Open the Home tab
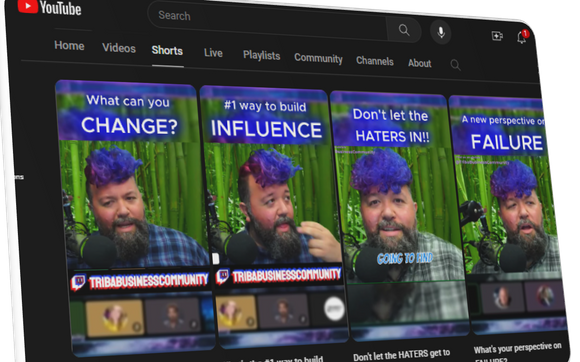The image size is (580, 362). 69,45
